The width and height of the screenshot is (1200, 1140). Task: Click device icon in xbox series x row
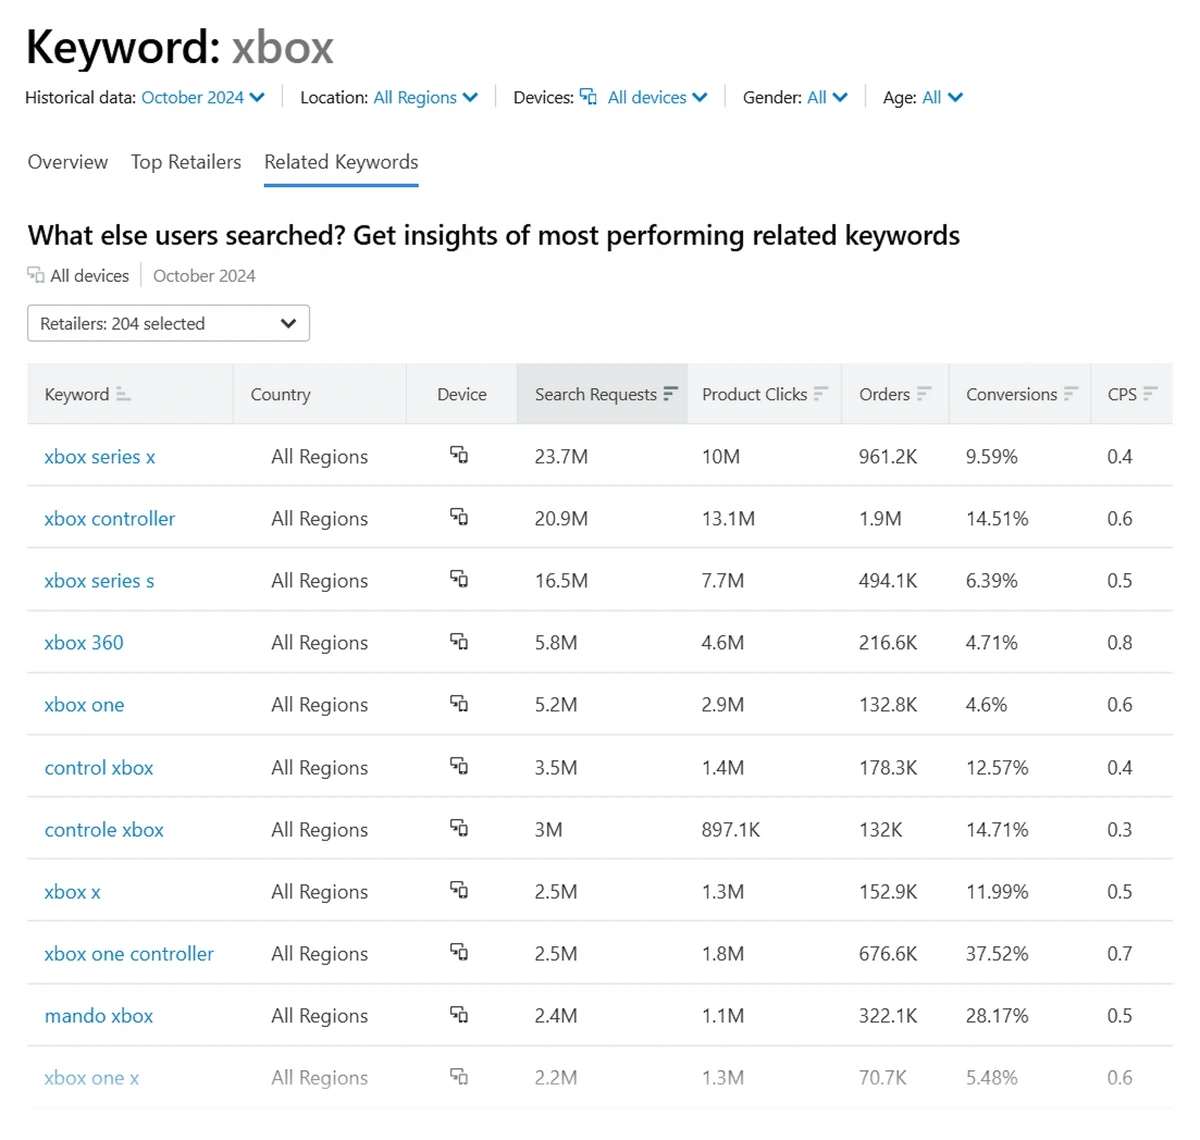click(459, 455)
